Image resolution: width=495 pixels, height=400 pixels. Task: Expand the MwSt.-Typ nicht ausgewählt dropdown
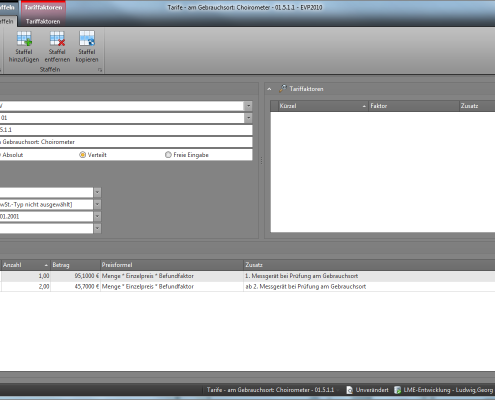(x=97, y=204)
